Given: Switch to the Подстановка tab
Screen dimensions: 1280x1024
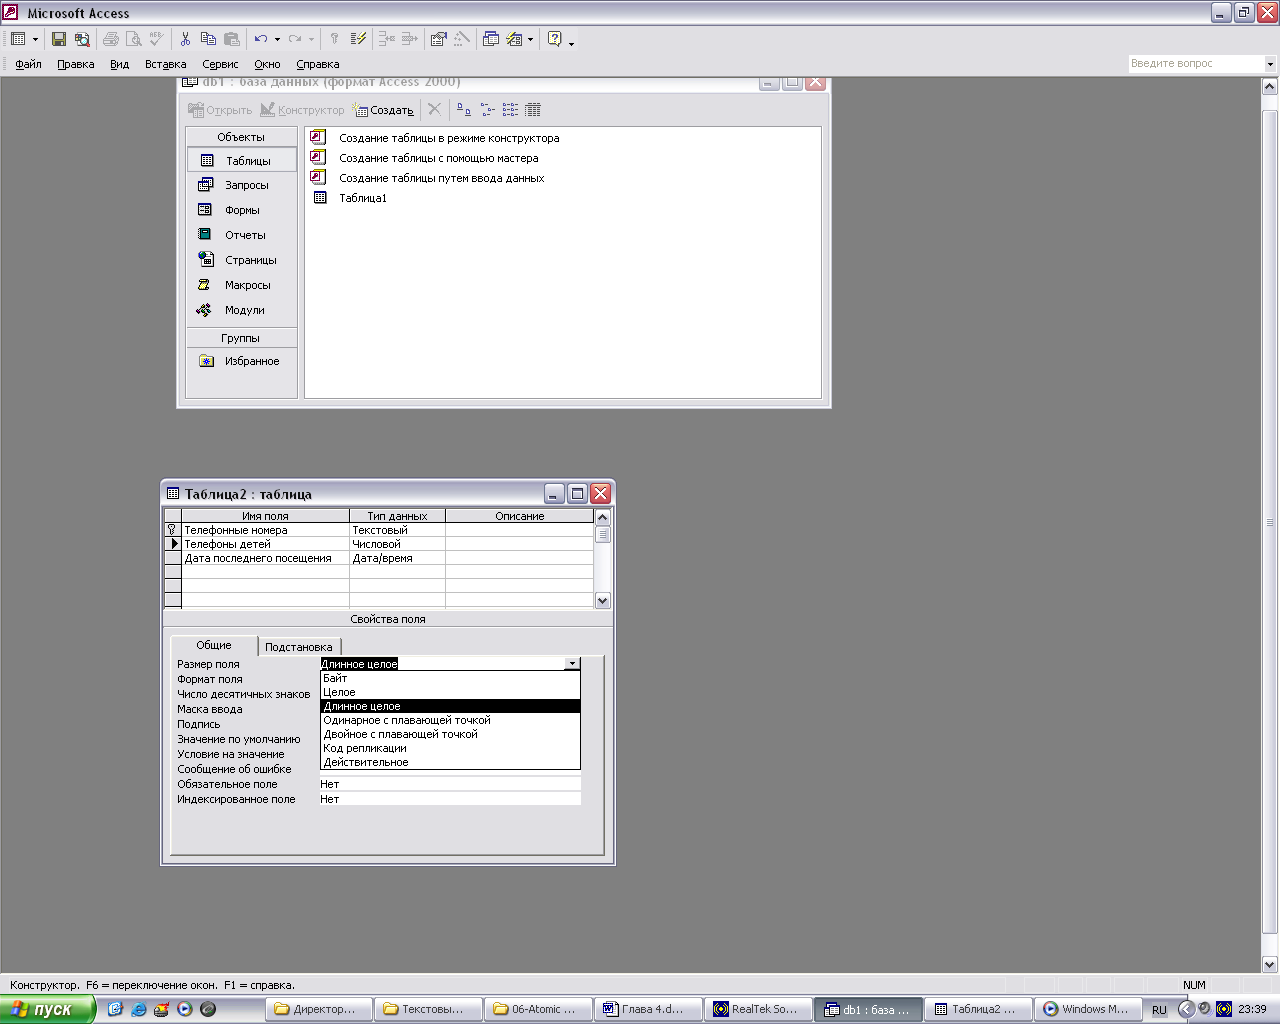Looking at the screenshot, I should tap(299, 647).
